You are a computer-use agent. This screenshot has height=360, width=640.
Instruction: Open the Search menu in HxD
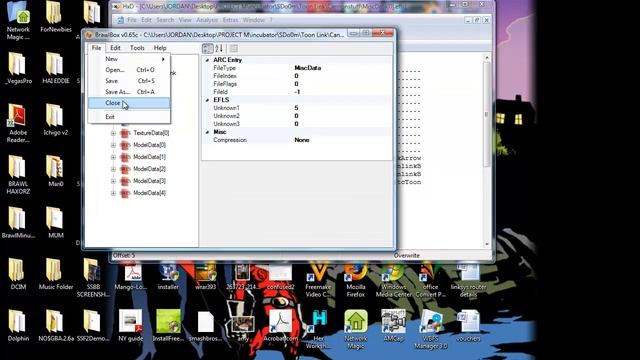tap(165, 20)
